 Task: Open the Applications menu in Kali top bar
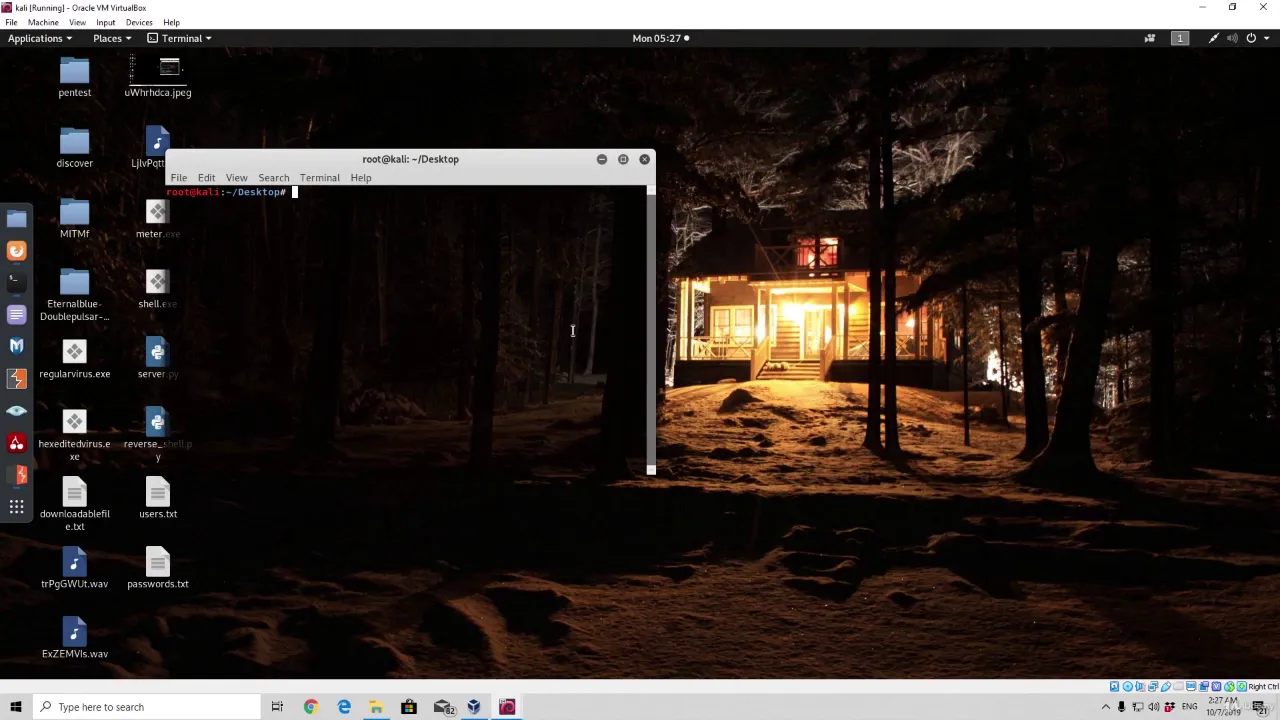tap(39, 38)
